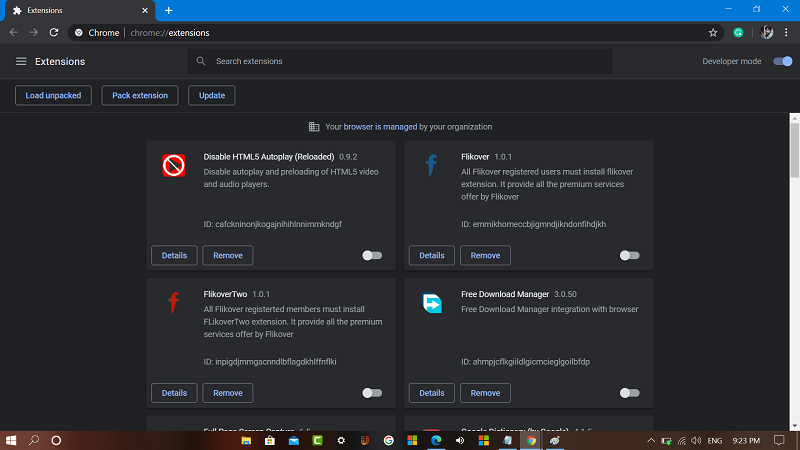Click Load unpacked button
The height and width of the screenshot is (450, 800).
click(53, 95)
